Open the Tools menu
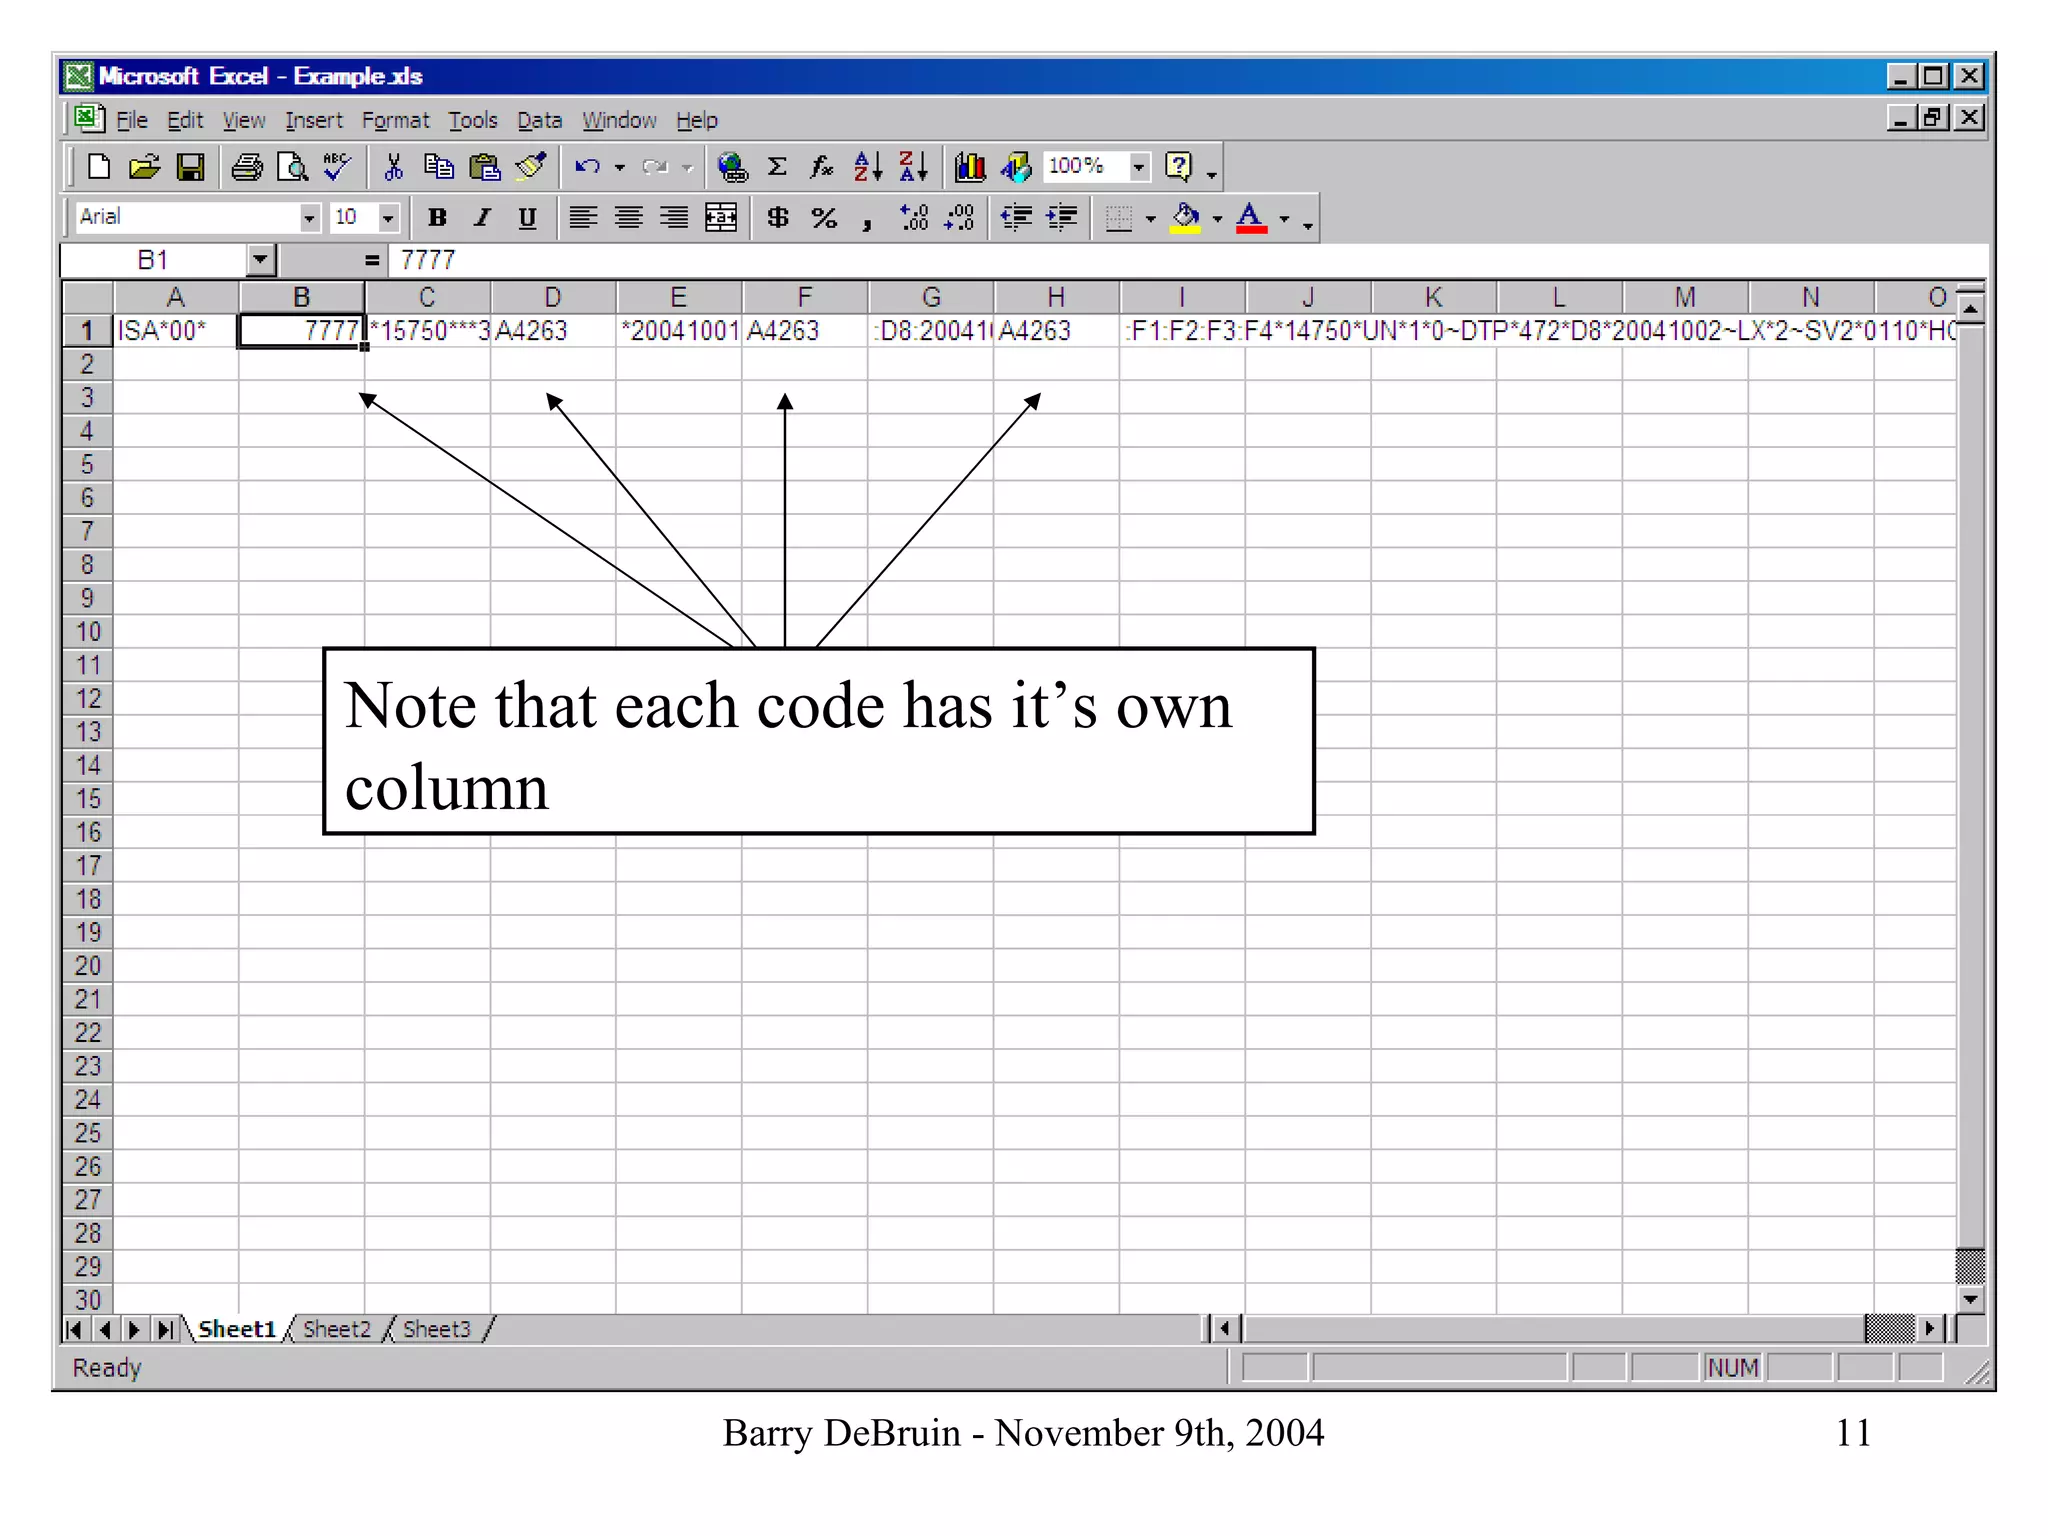Screen dimensions: 2048x1536 pyautogui.click(x=473, y=121)
